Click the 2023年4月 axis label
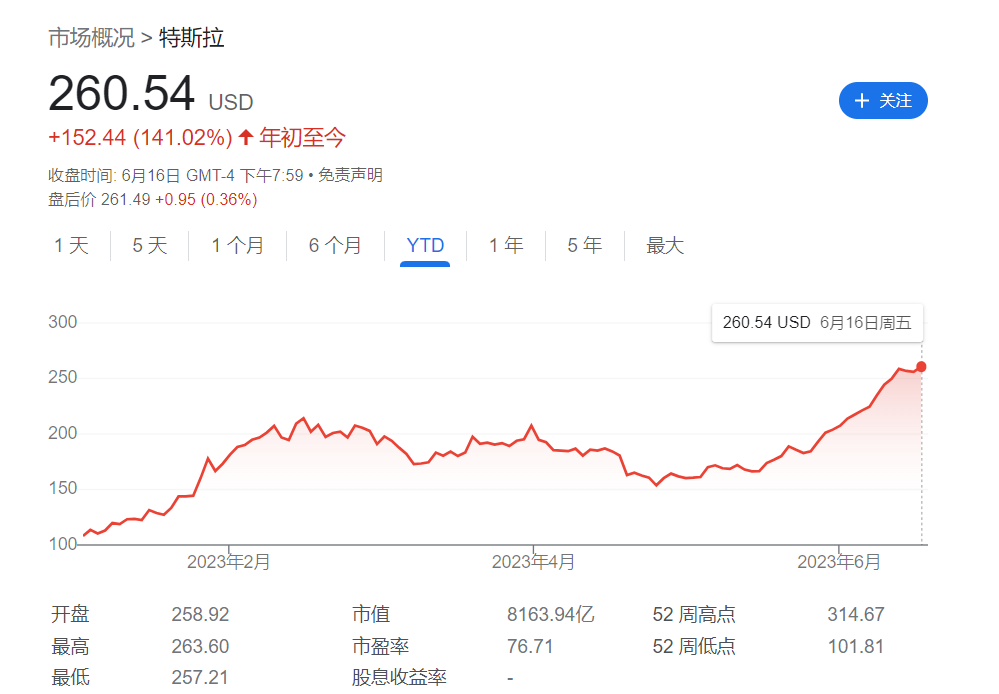This screenshot has height=694, width=999. (x=533, y=562)
